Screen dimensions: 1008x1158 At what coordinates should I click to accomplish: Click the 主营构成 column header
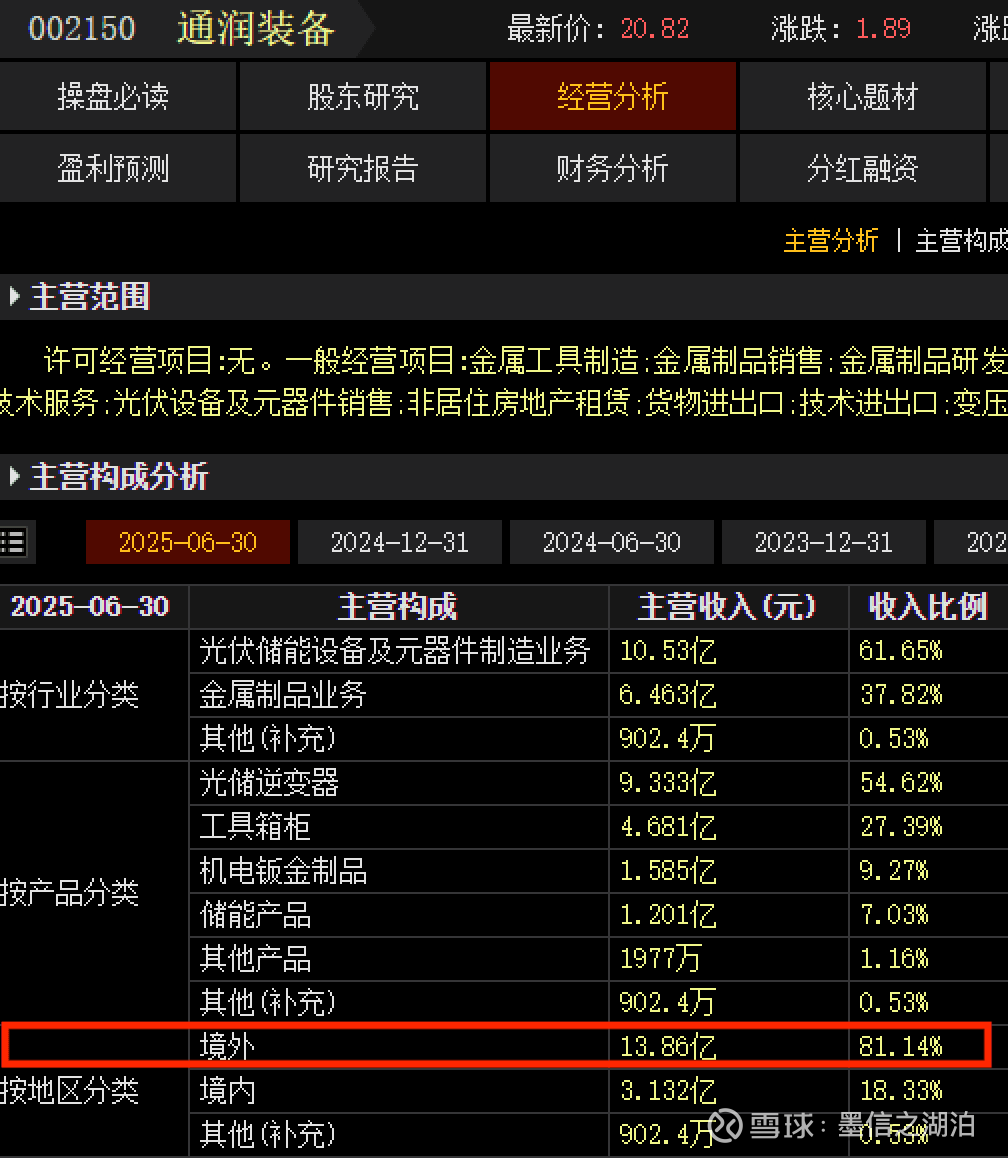398,606
